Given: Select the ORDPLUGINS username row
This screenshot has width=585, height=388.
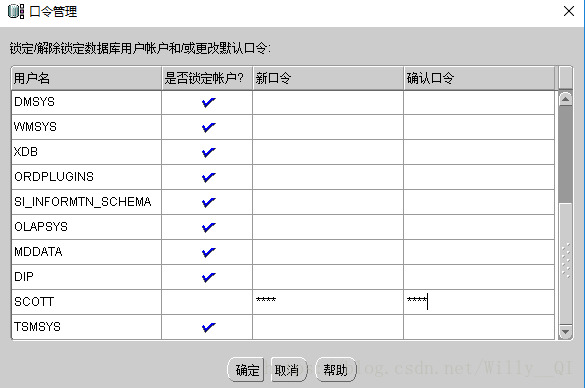Looking at the screenshot, I should [87, 177].
